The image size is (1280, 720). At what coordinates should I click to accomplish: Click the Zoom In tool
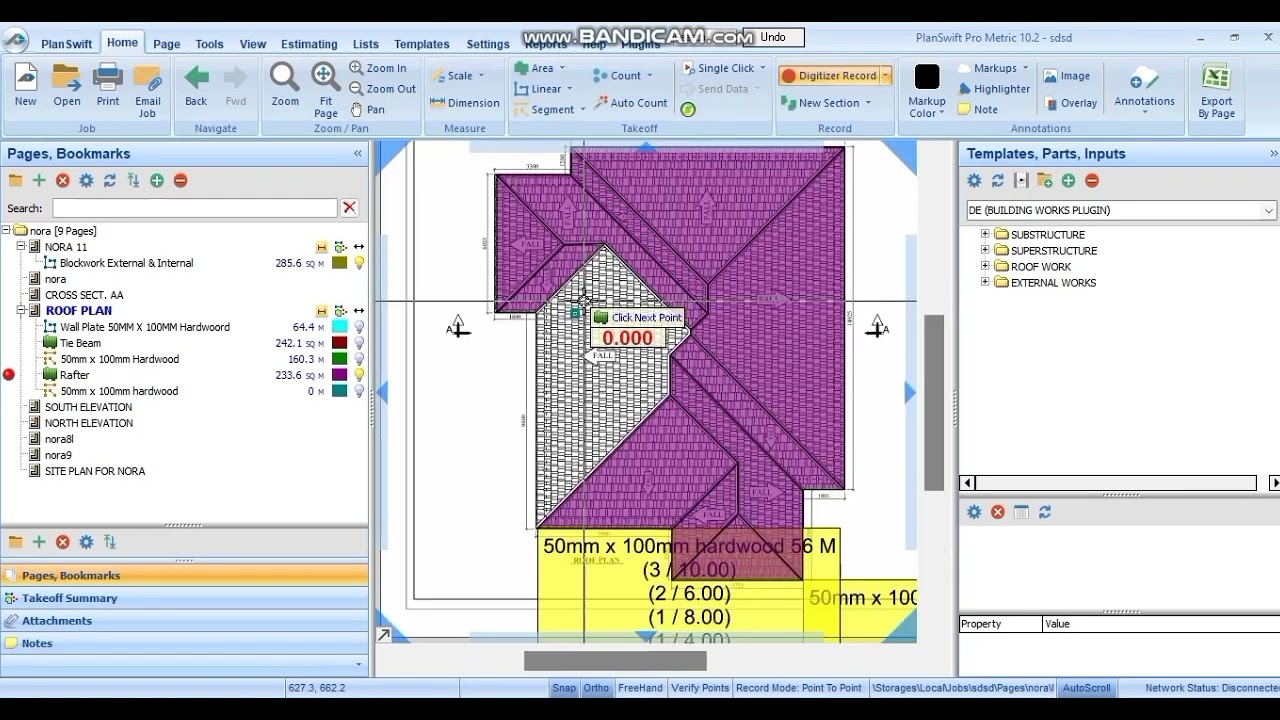pos(378,68)
